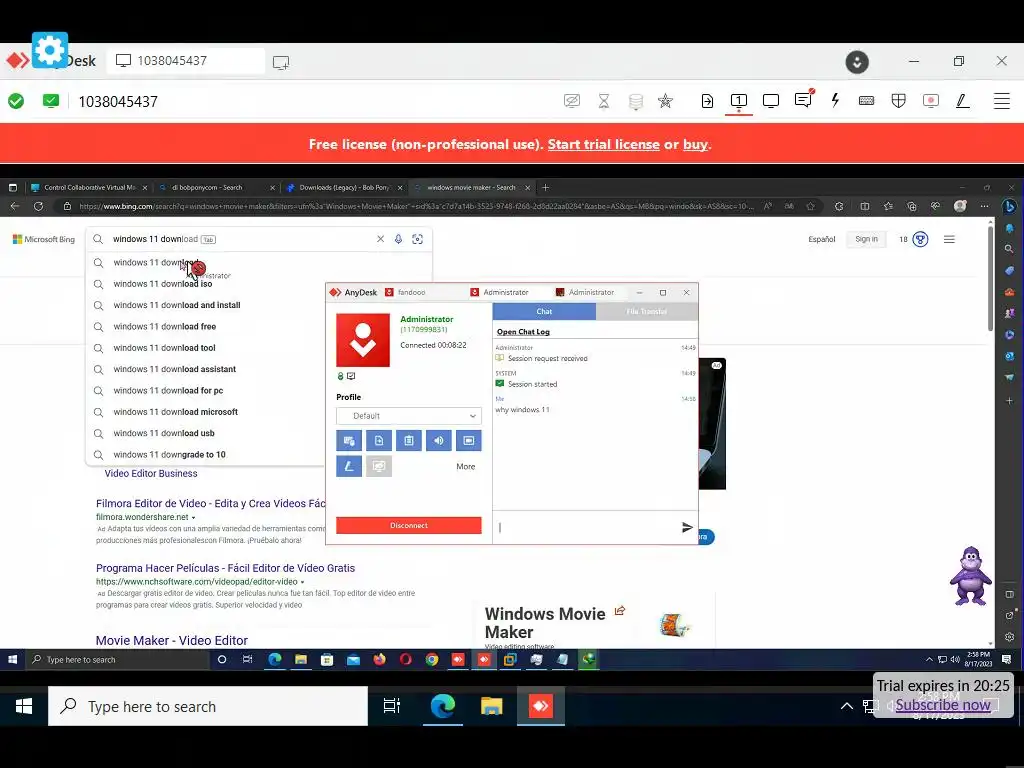Start session recording via the record icon
This screenshot has height=768, width=1024.
(x=931, y=101)
